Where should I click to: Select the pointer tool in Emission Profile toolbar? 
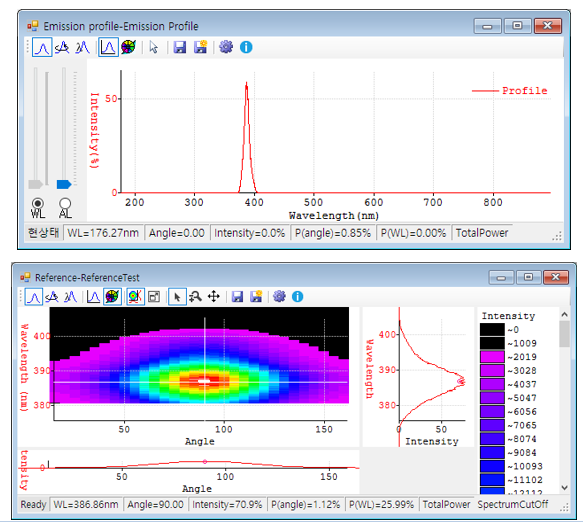click(153, 47)
